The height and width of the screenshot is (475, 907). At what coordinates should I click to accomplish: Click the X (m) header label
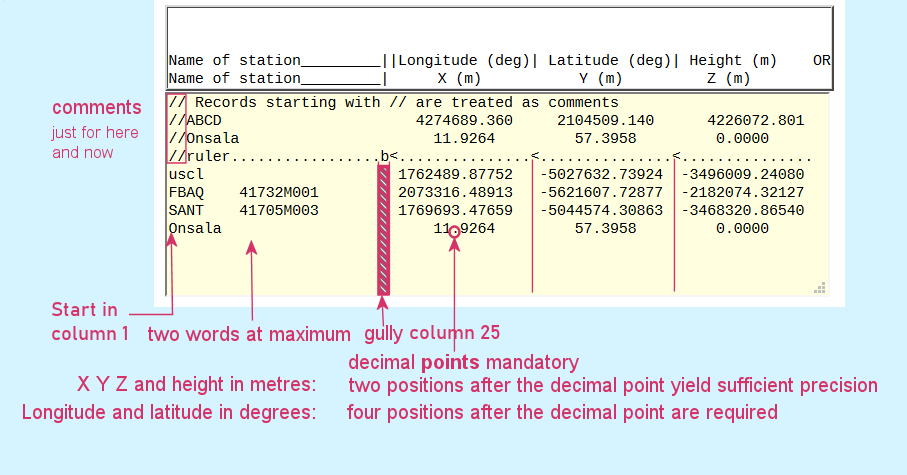click(x=459, y=78)
